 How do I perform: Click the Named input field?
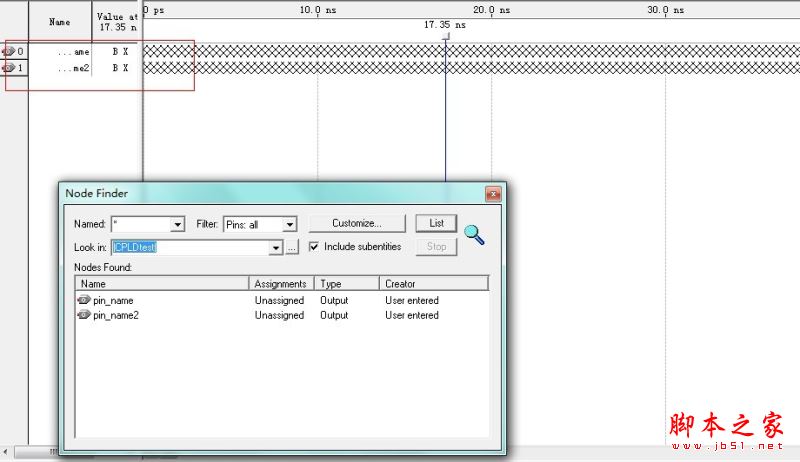pos(141,224)
